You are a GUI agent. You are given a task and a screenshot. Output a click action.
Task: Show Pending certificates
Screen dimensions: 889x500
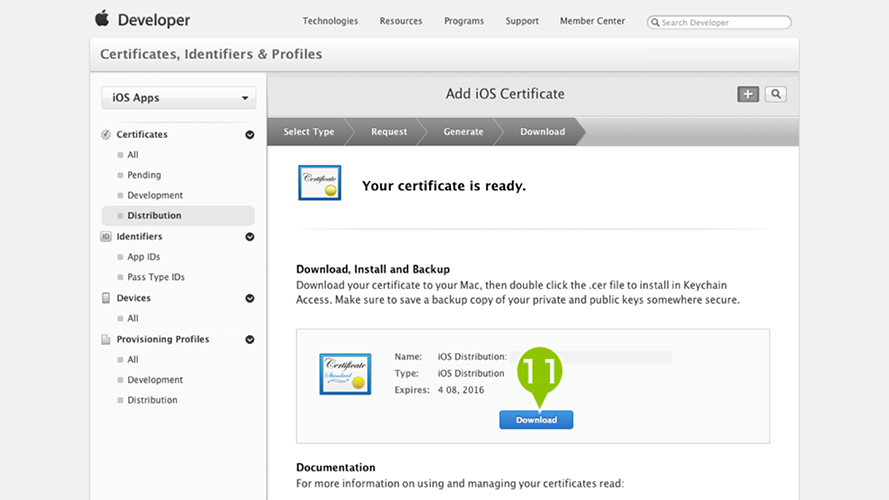point(144,175)
